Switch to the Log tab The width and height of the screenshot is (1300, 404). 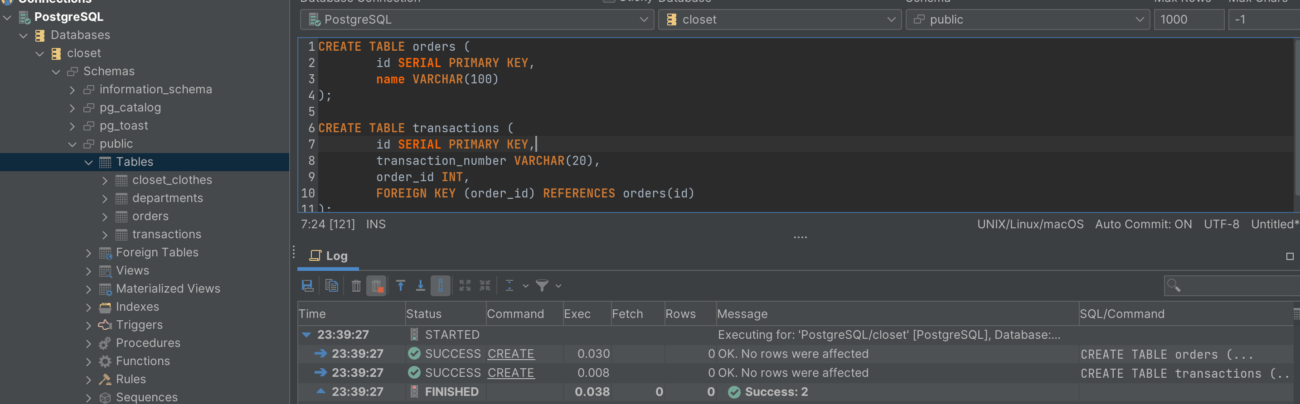coord(328,256)
